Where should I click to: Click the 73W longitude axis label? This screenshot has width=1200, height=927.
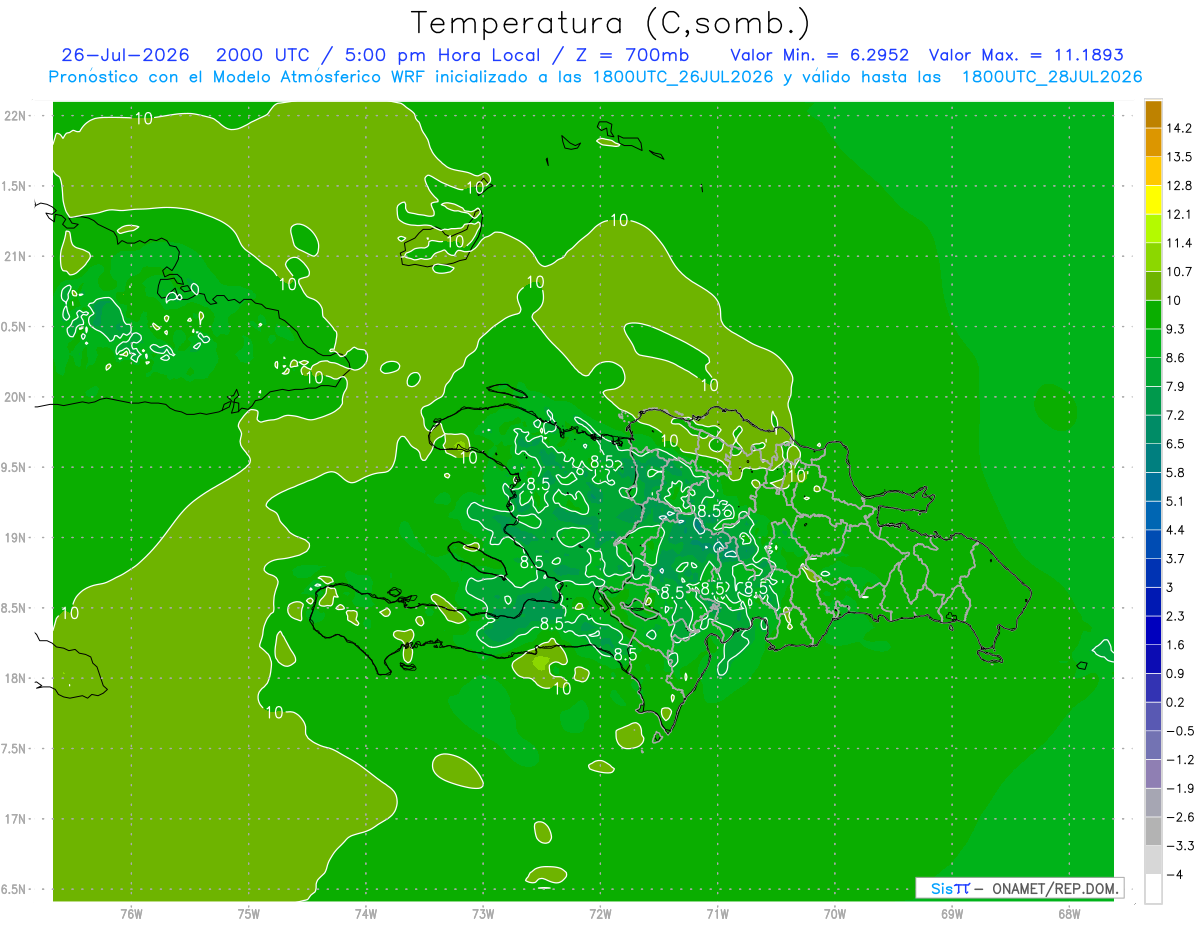483,913
